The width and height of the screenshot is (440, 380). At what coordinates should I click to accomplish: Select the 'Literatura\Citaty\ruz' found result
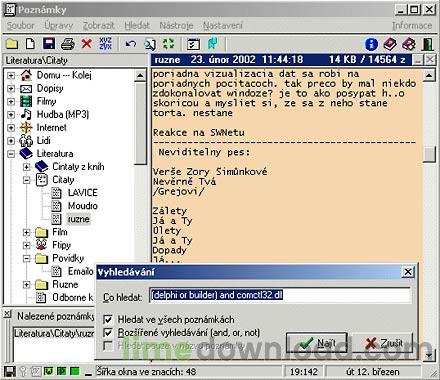[x=54, y=333]
